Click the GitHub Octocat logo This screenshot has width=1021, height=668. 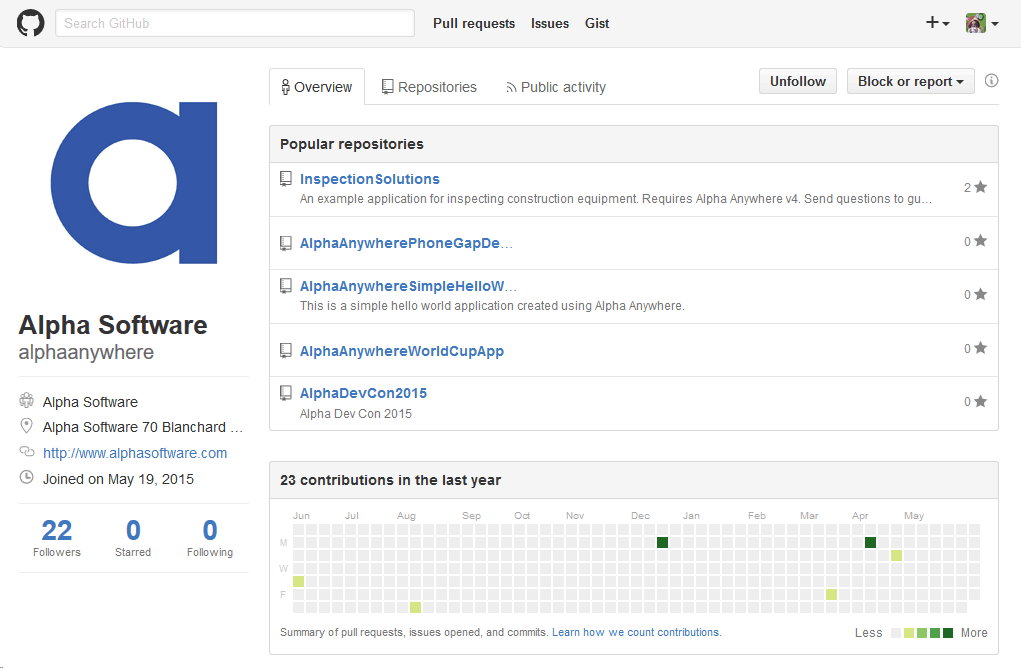31,23
